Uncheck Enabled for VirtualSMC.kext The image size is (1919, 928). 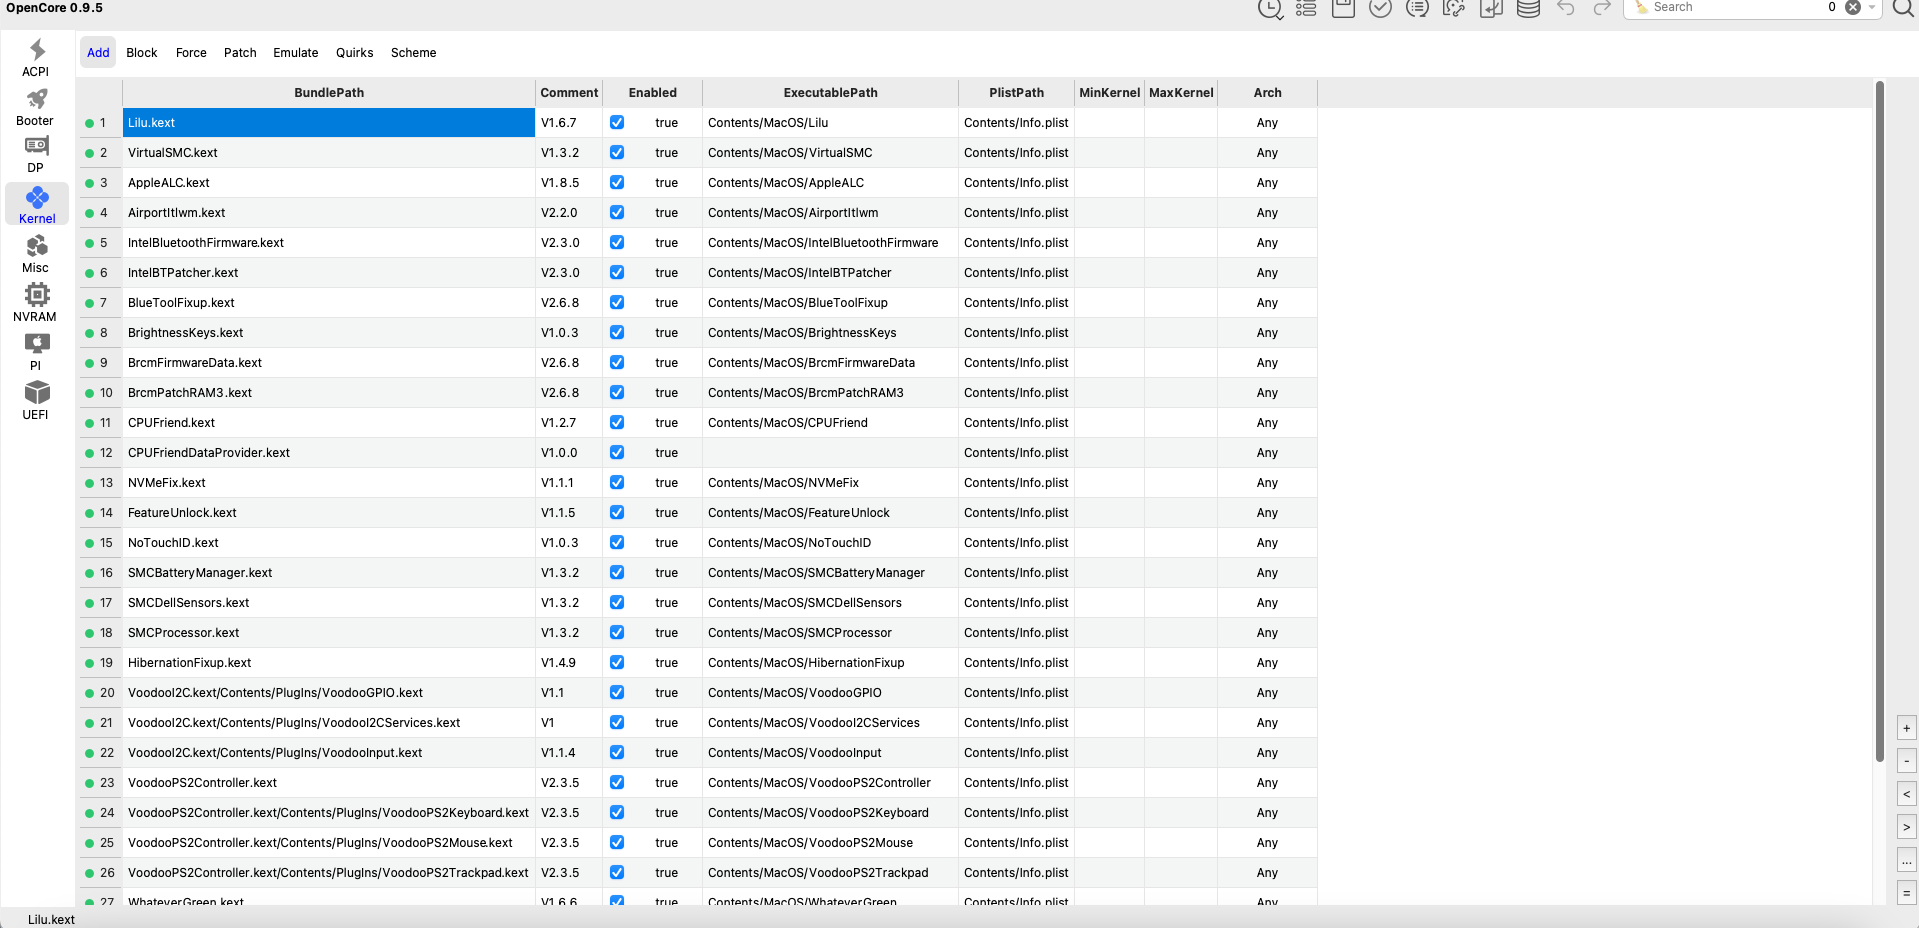[617, 152]
